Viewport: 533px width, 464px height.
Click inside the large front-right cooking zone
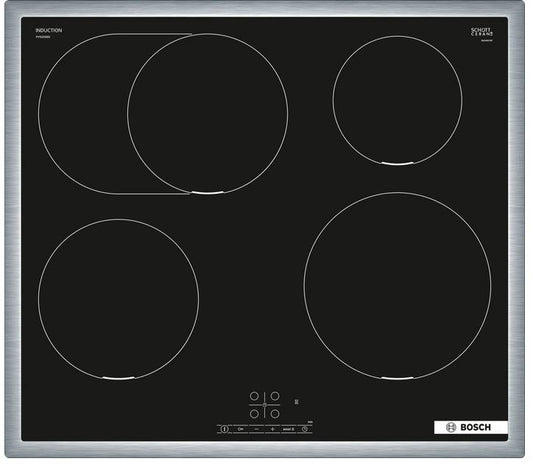(397, 286)
